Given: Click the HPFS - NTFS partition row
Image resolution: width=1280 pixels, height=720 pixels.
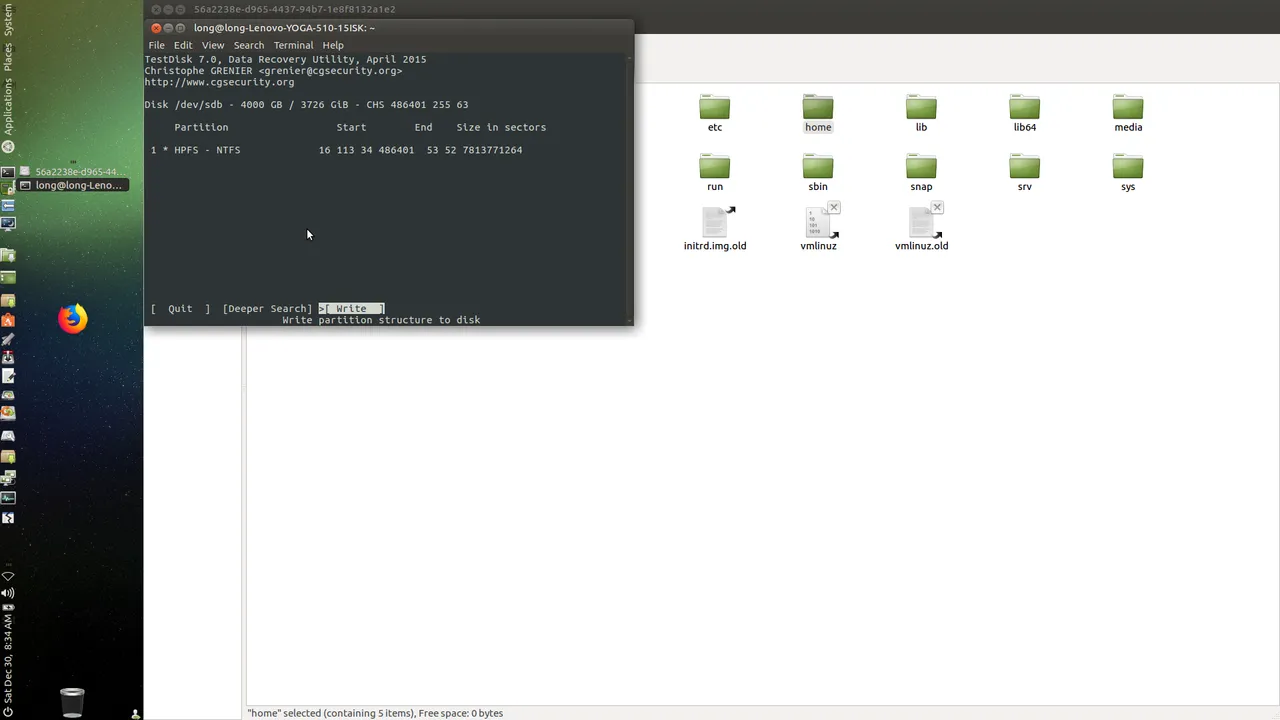Looking at the screenshot, I should [x=337, y=150].
